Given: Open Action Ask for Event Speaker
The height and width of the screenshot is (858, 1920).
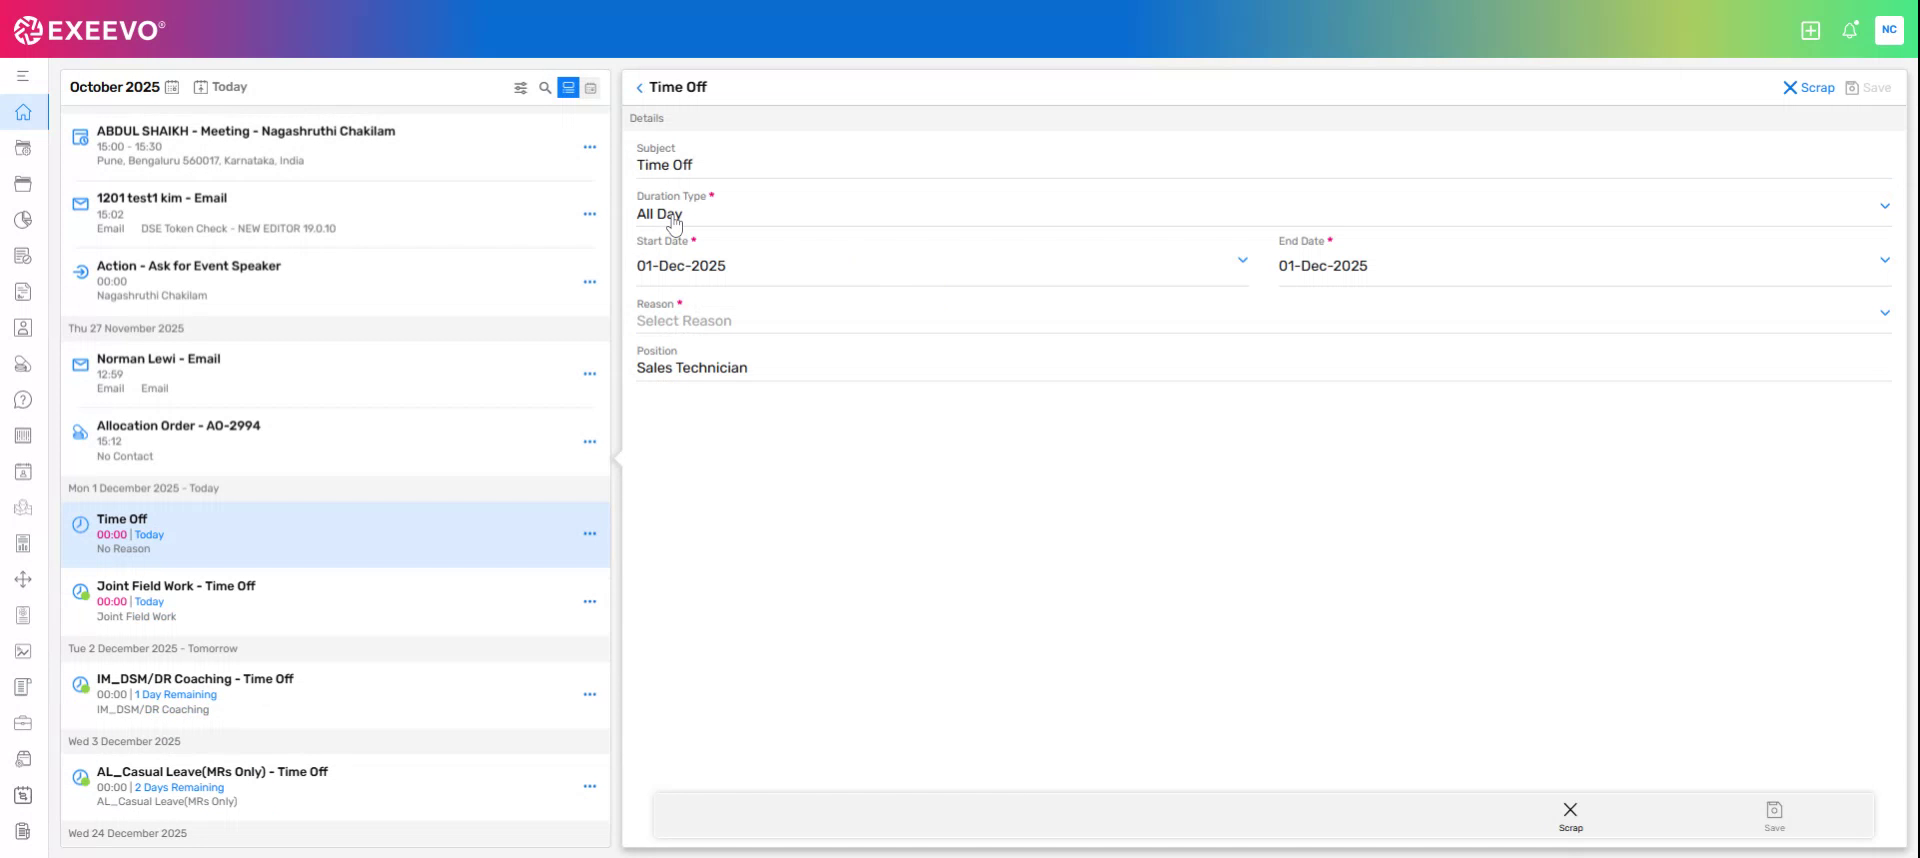Looking at the screenshot, I should click(x=335, y=281).
